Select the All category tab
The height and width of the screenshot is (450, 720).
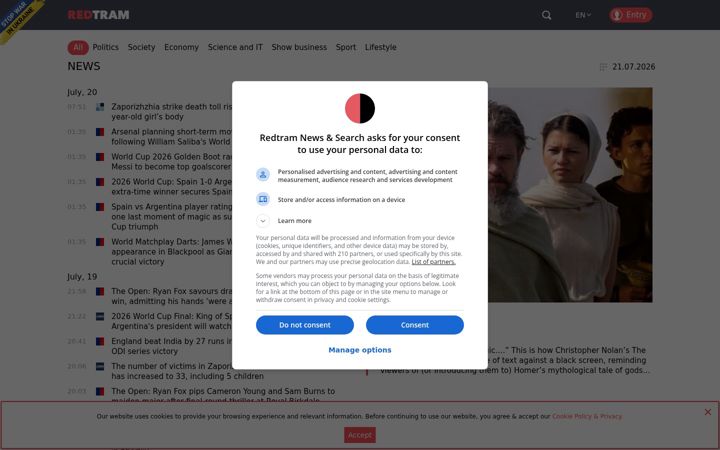pos(78,47)
